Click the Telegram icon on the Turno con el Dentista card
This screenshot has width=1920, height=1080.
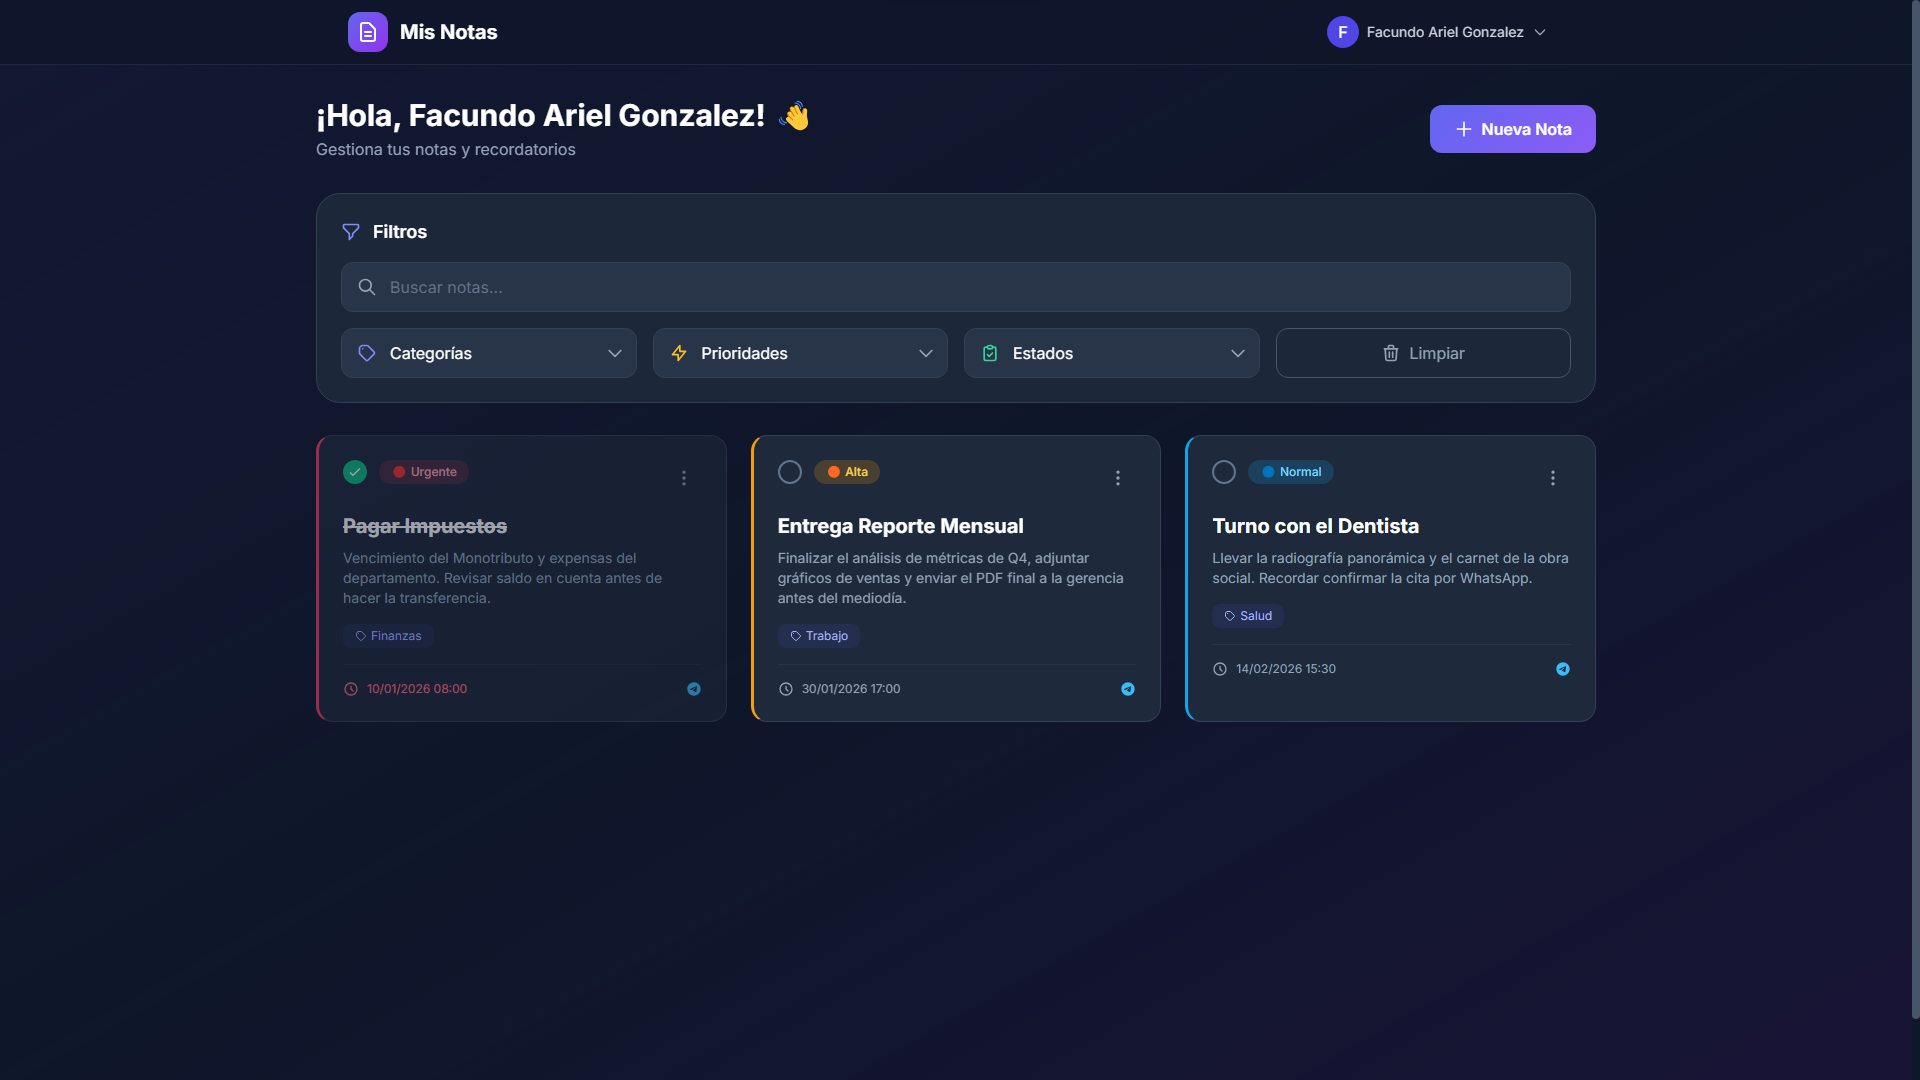[x=1563, y=669]
